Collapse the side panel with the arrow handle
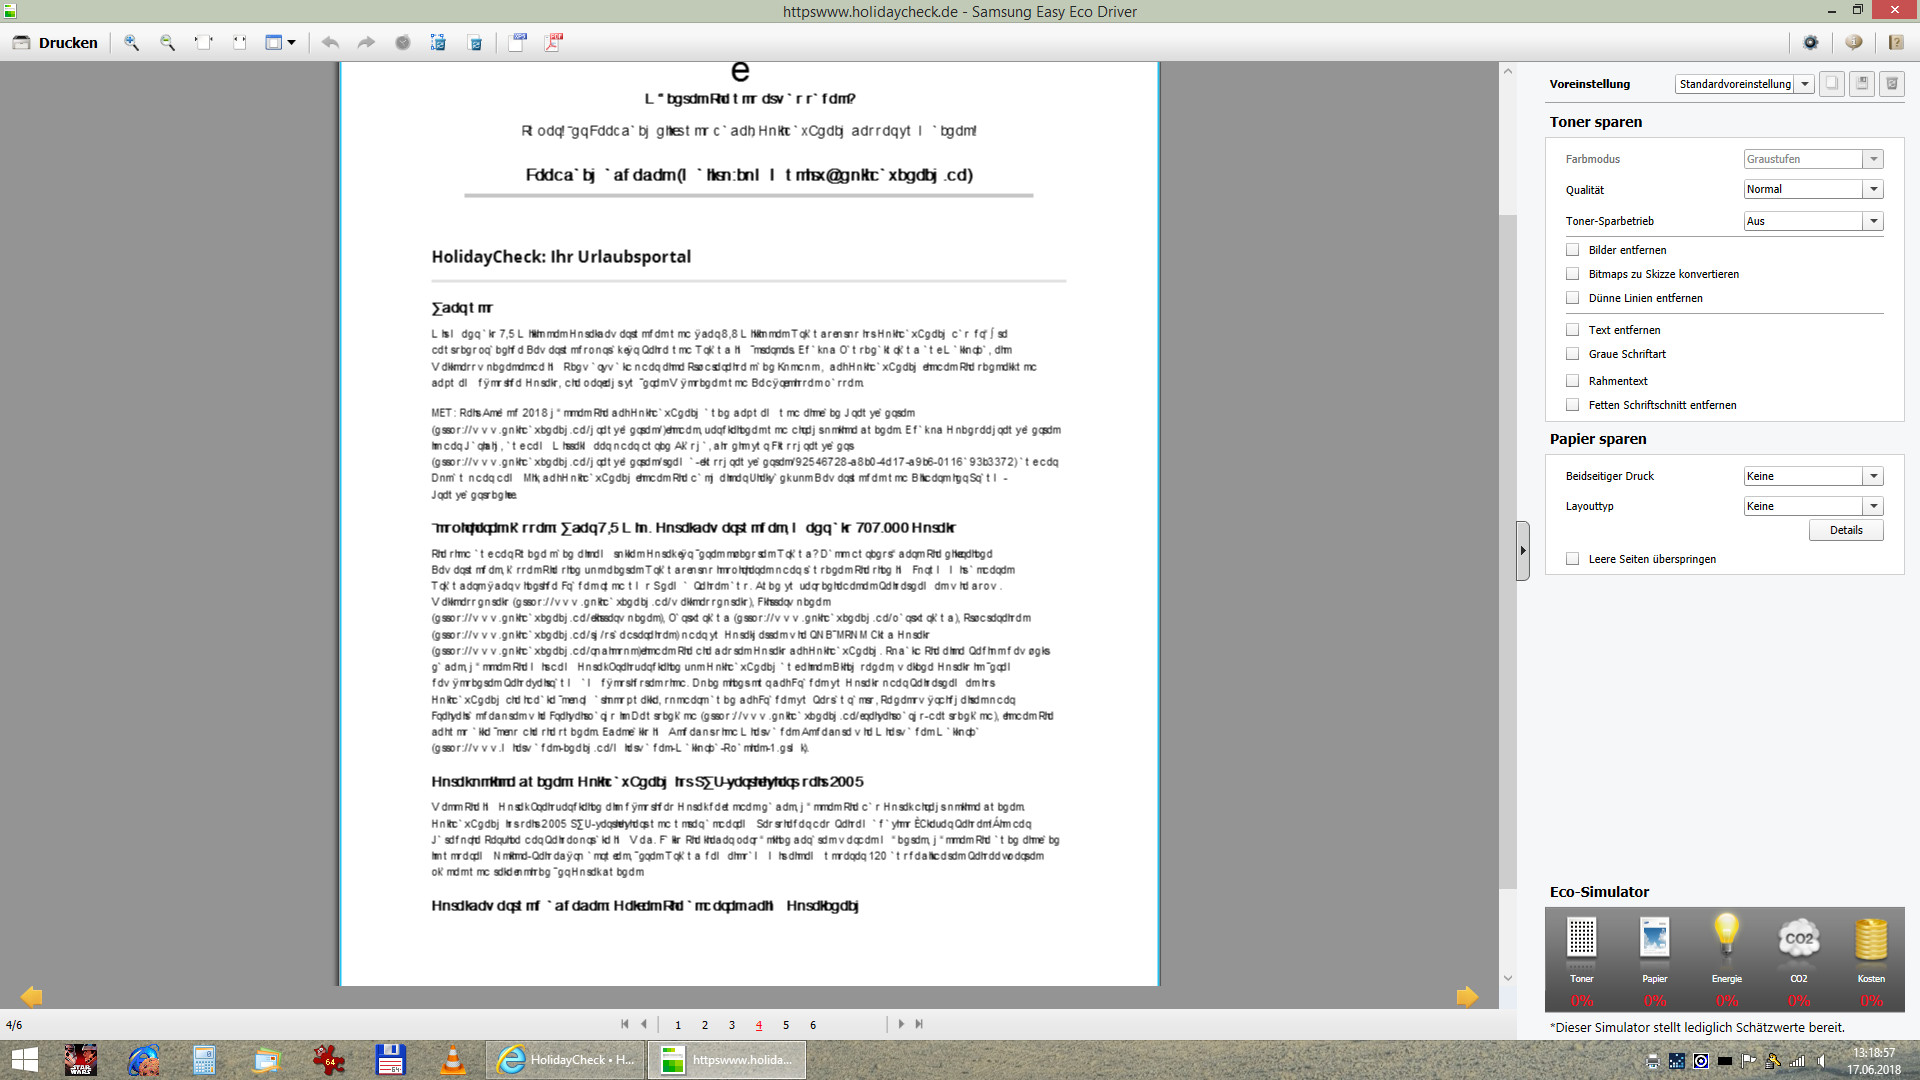Viewport: 1920px width, 1080px height. click(x=1522, y=550)
